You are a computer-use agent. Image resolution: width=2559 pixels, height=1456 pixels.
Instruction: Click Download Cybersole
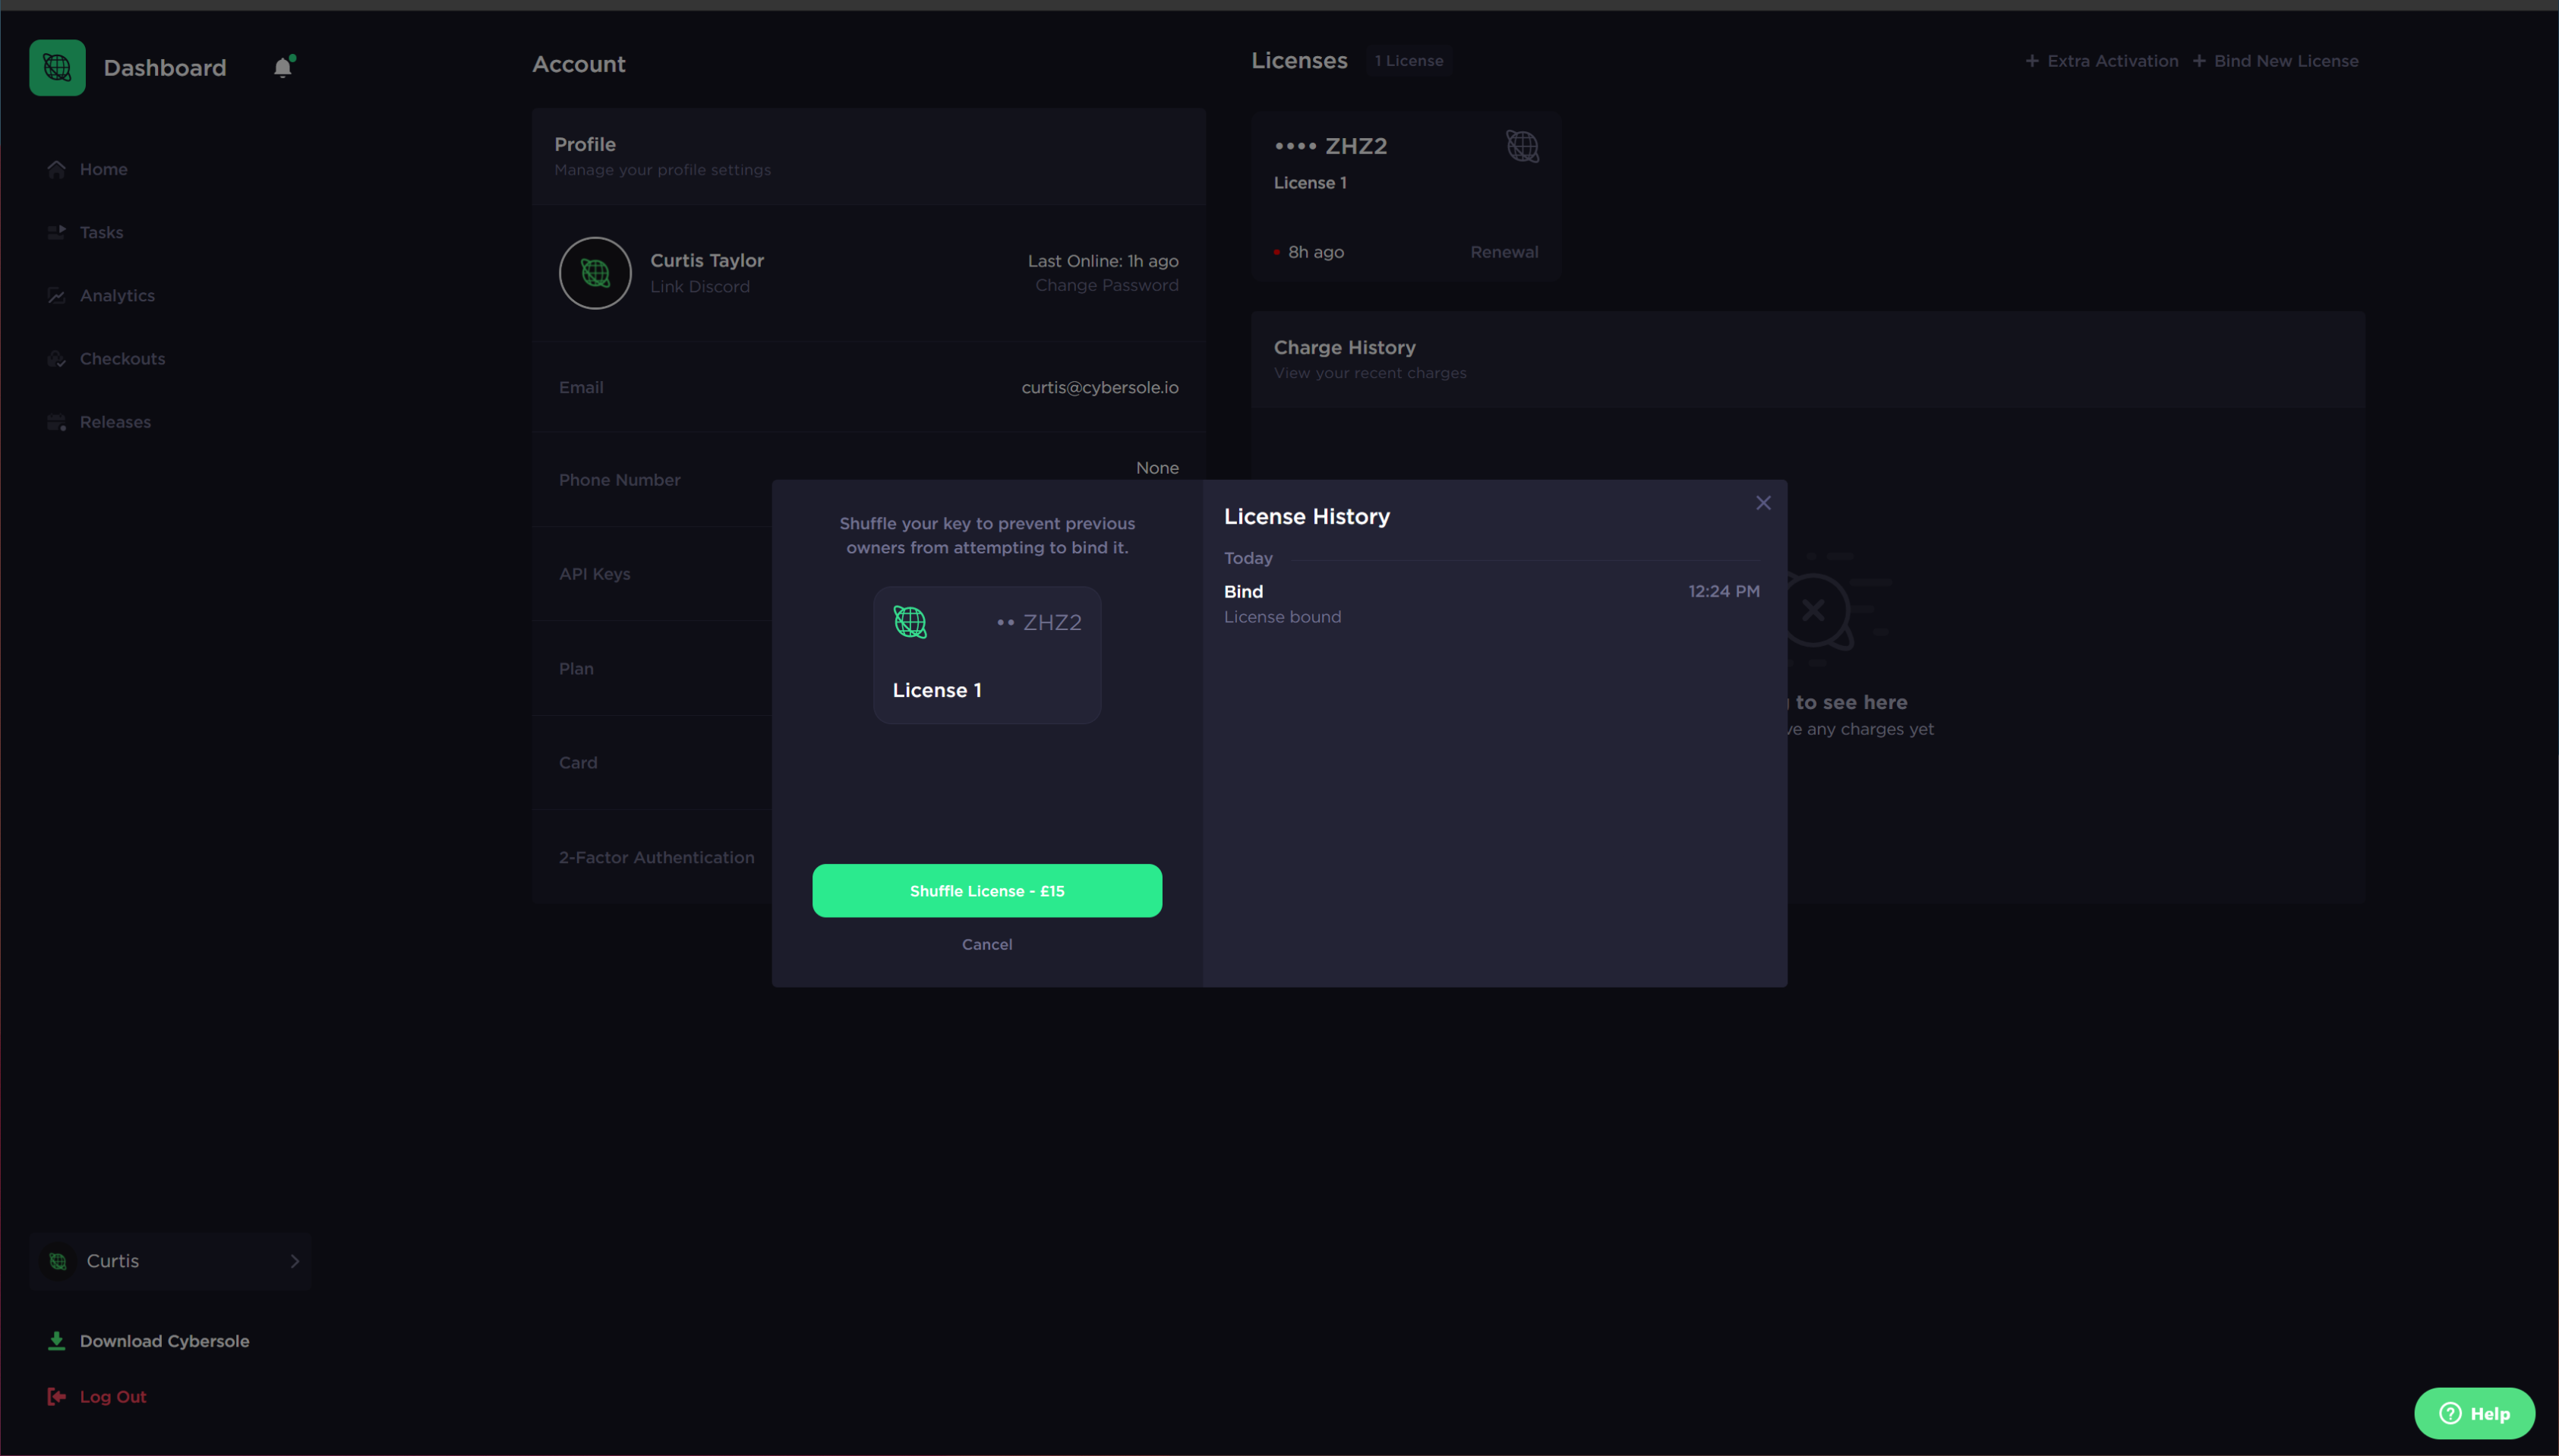point(165,1341)
